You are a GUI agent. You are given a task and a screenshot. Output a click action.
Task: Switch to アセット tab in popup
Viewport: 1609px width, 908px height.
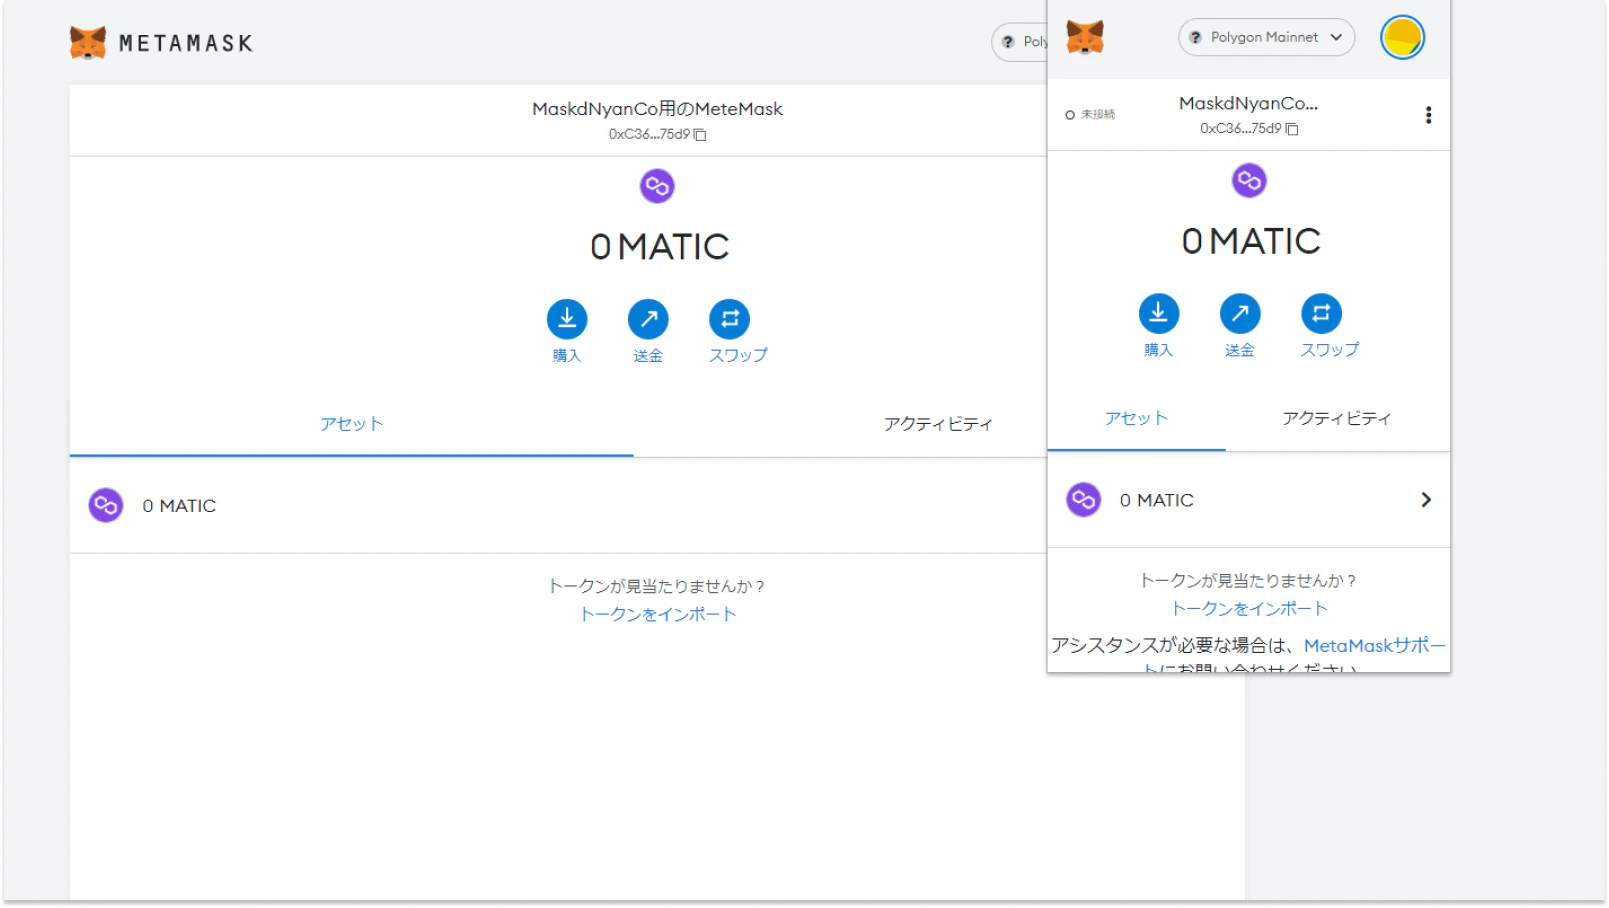(x=1136, y=418)
